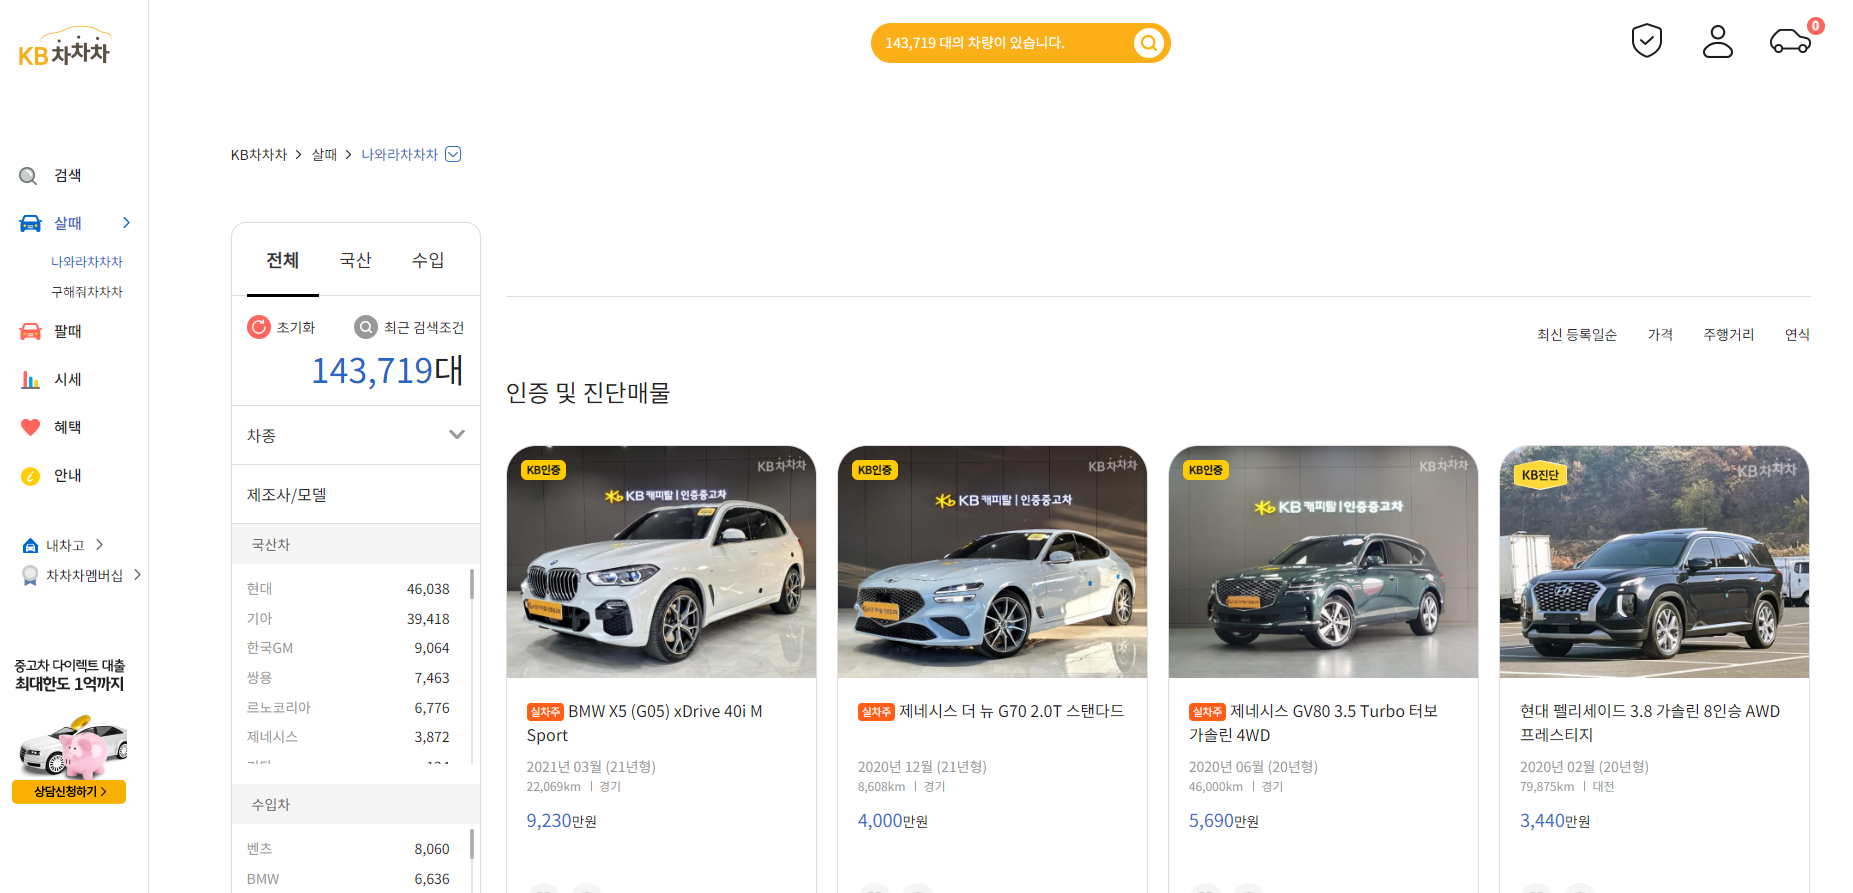
Task: Open the shield certification icon in header
Action: [x=1646, y=41]
